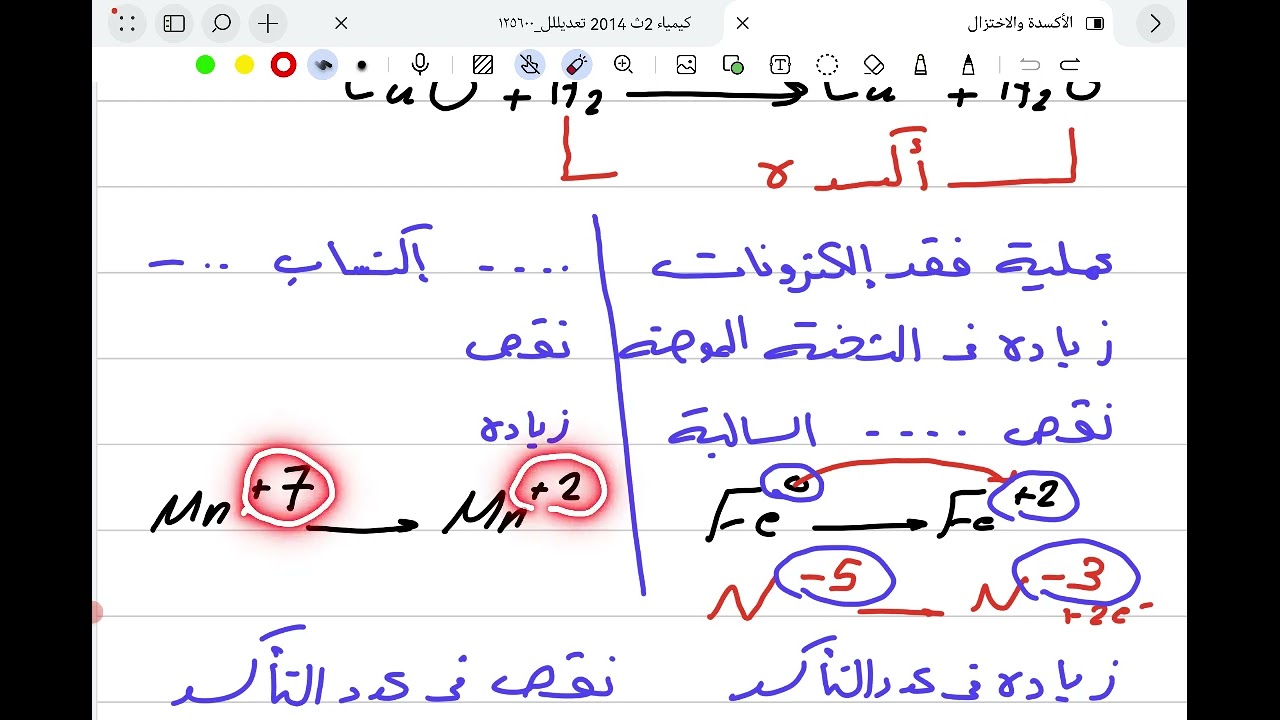Image resolution: width=1280 pixels, height=720 pixels.
Task: Open the shapes tool
Action: point(733,65)
